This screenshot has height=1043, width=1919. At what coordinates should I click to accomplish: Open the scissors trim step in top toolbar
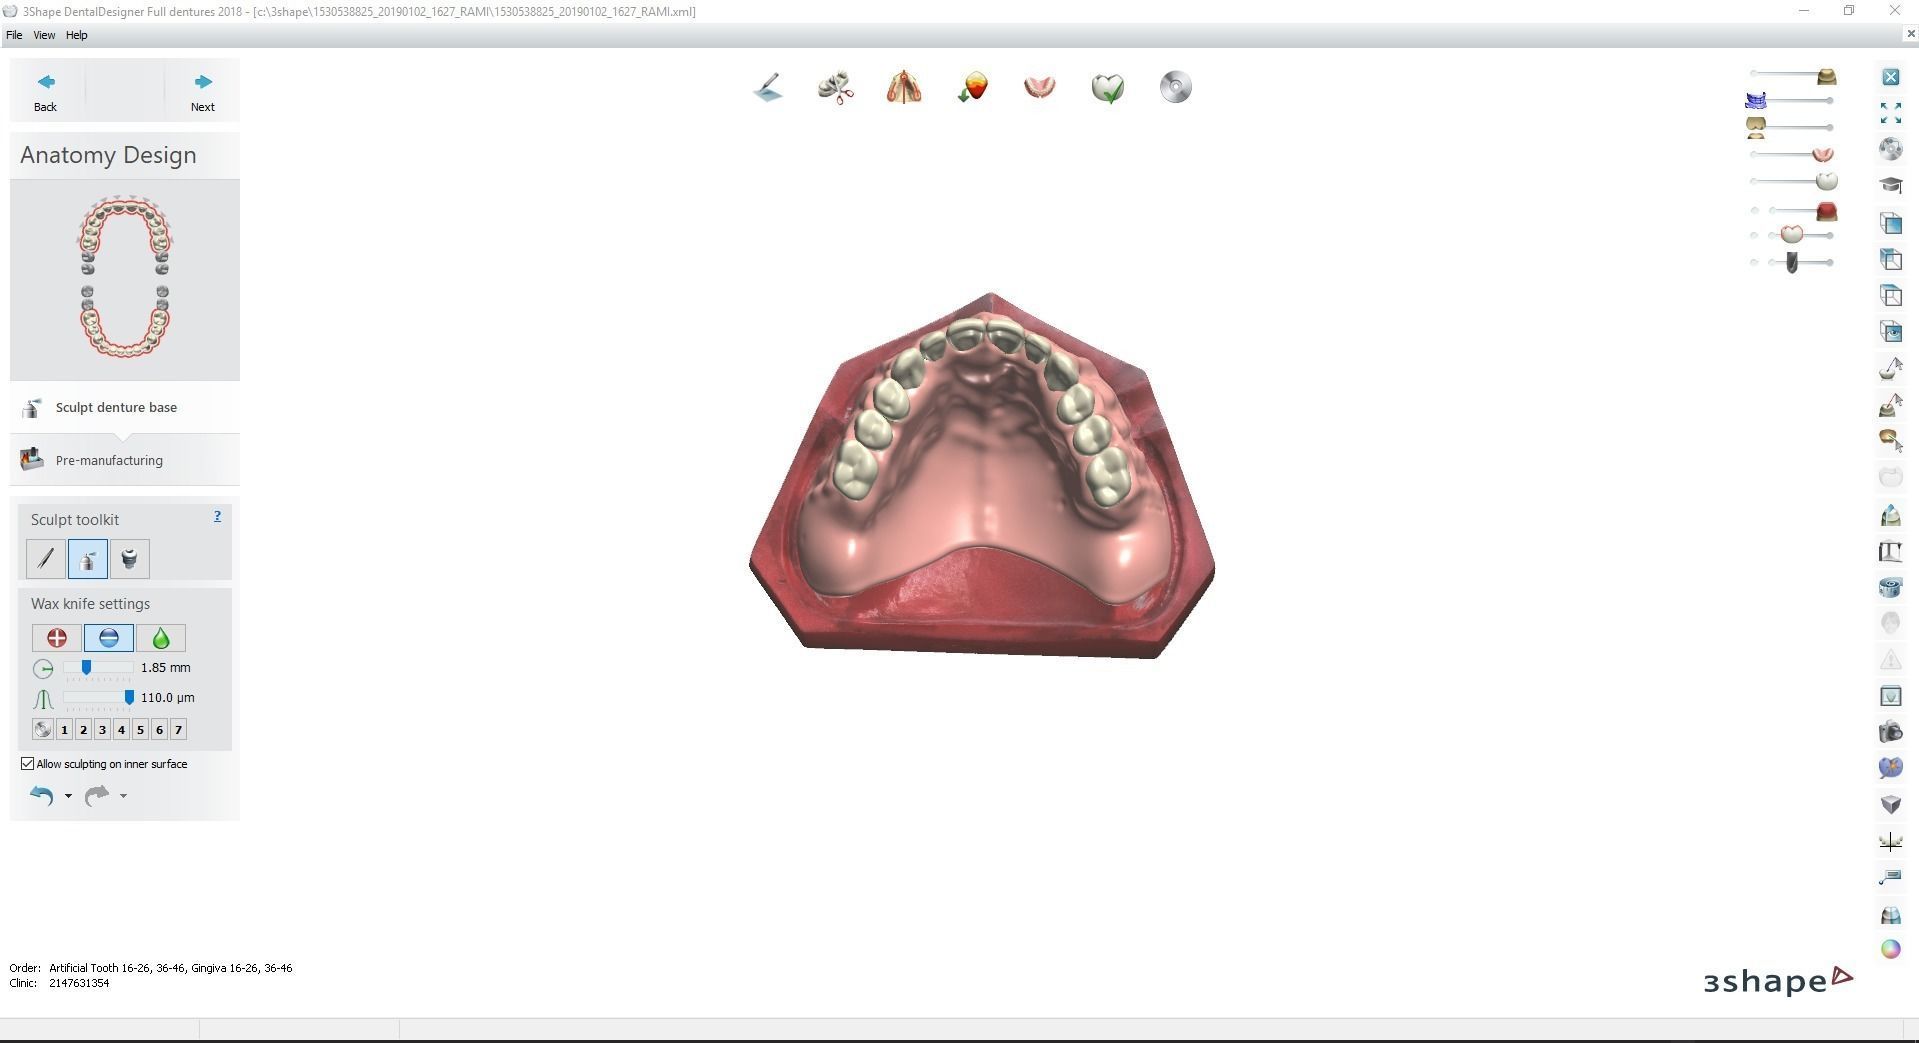click(x=836, y=88)
